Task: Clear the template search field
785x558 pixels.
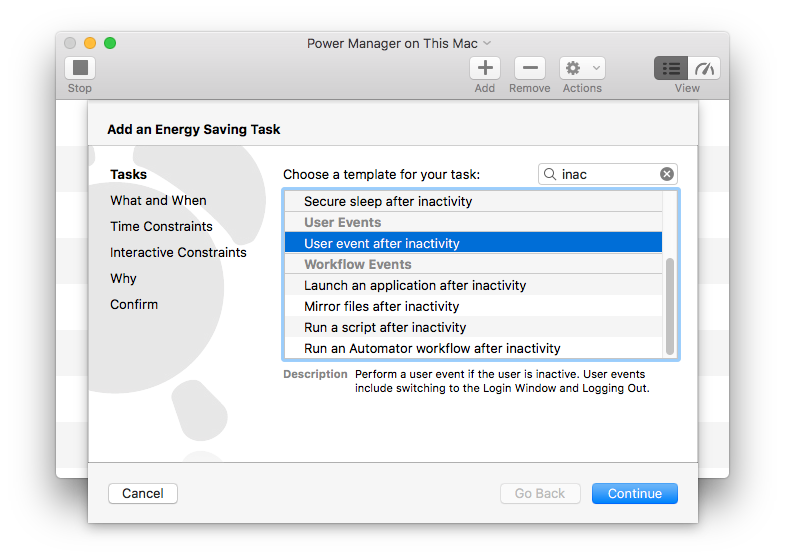Action: point(666,174)
